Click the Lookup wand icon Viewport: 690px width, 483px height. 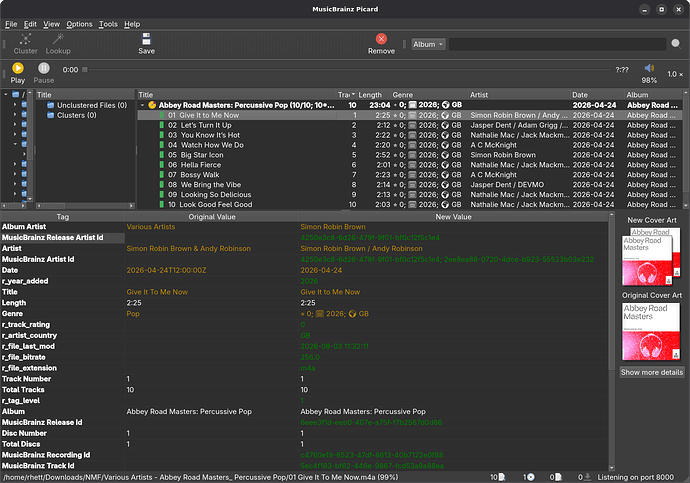[x=58, y=39]
